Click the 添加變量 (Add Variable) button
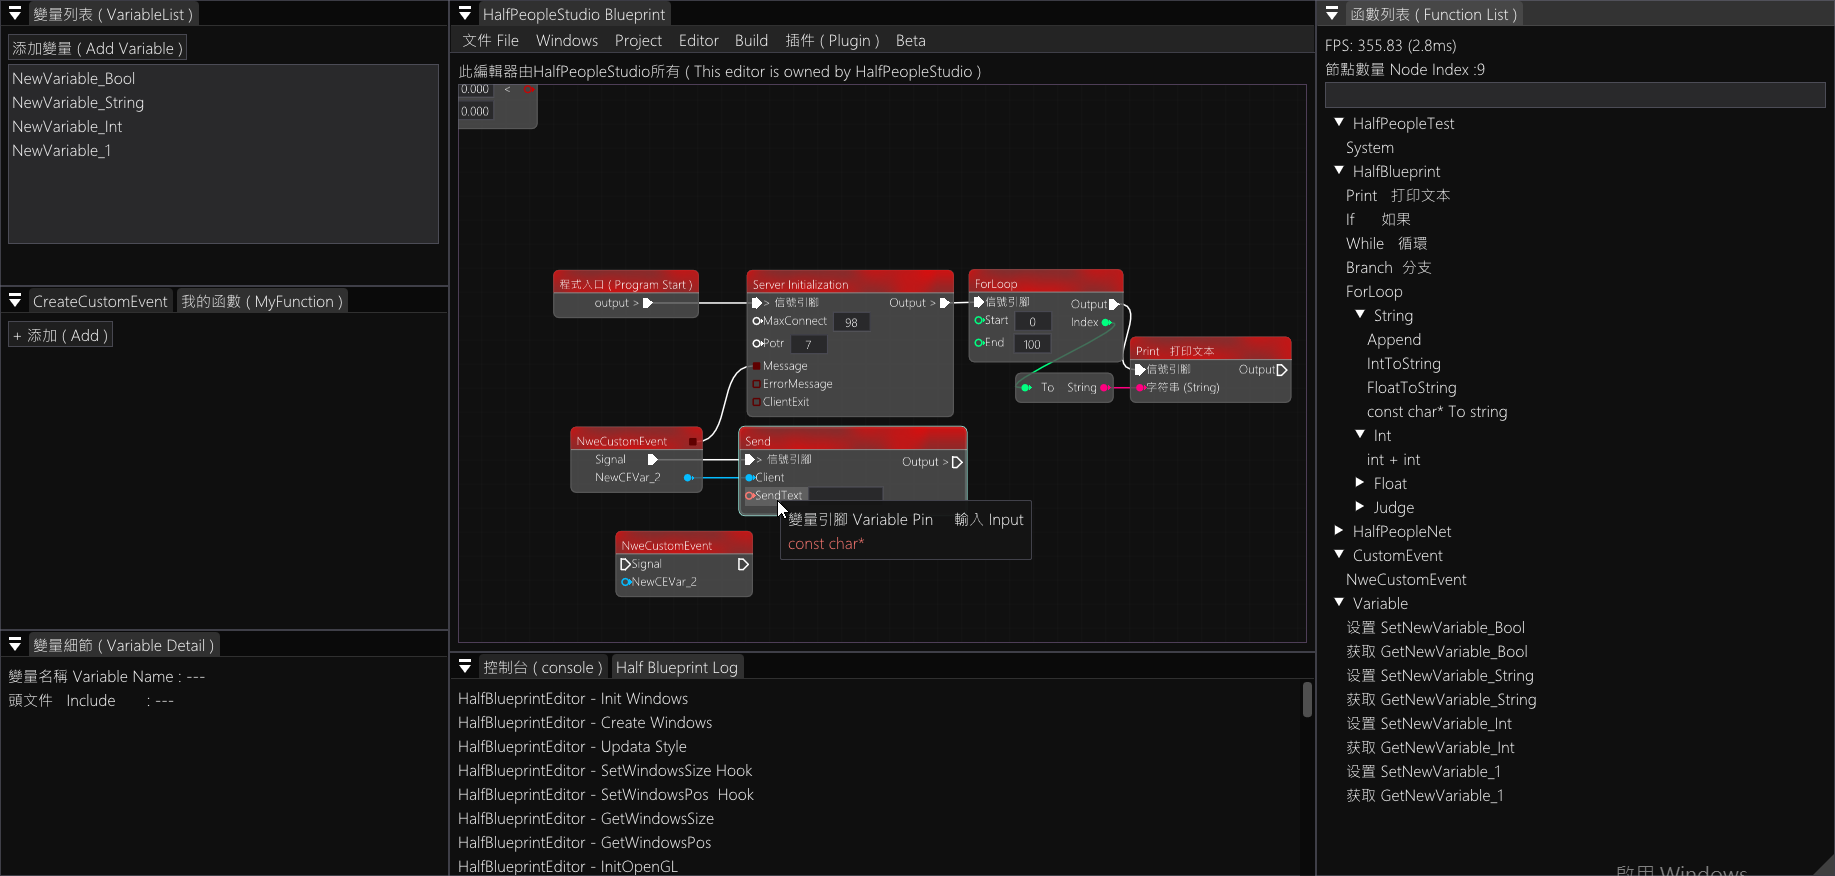The image size is (1835, 876). tap(97, 48)
